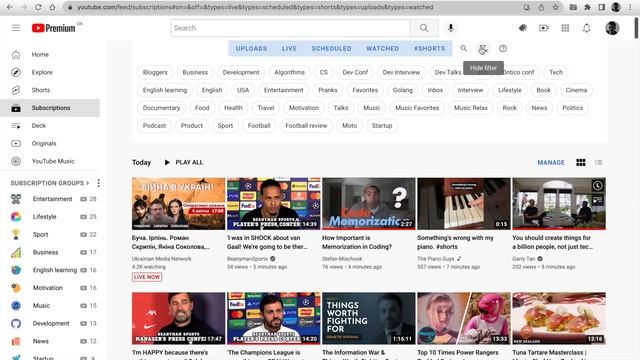Screen dimensions: 640x360
Task: Open the YouTube apps grid
Action: coord(565,28)
